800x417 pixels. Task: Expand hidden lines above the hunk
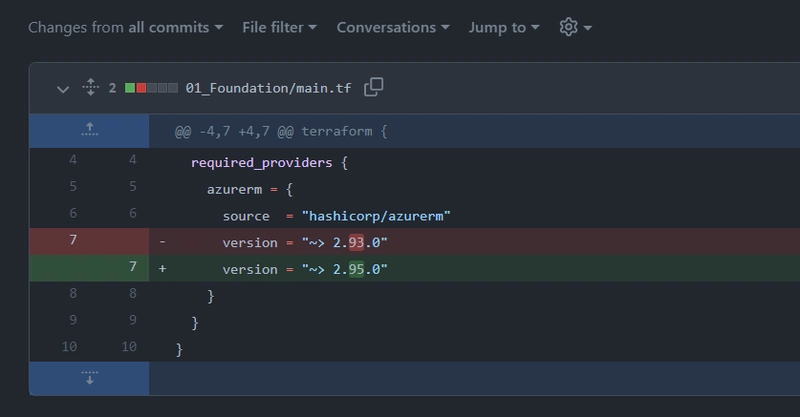point(89,131)
